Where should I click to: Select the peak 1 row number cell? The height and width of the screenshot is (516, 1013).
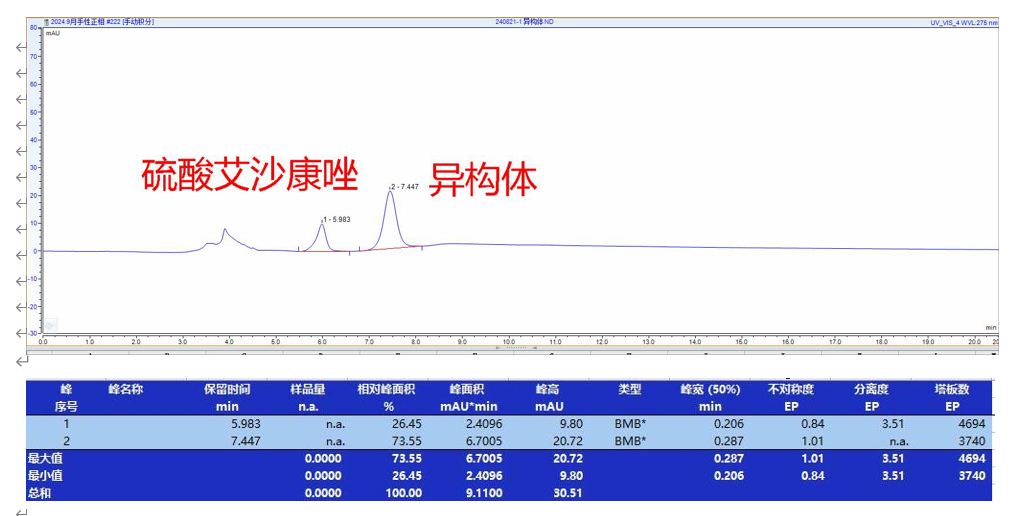67,424
